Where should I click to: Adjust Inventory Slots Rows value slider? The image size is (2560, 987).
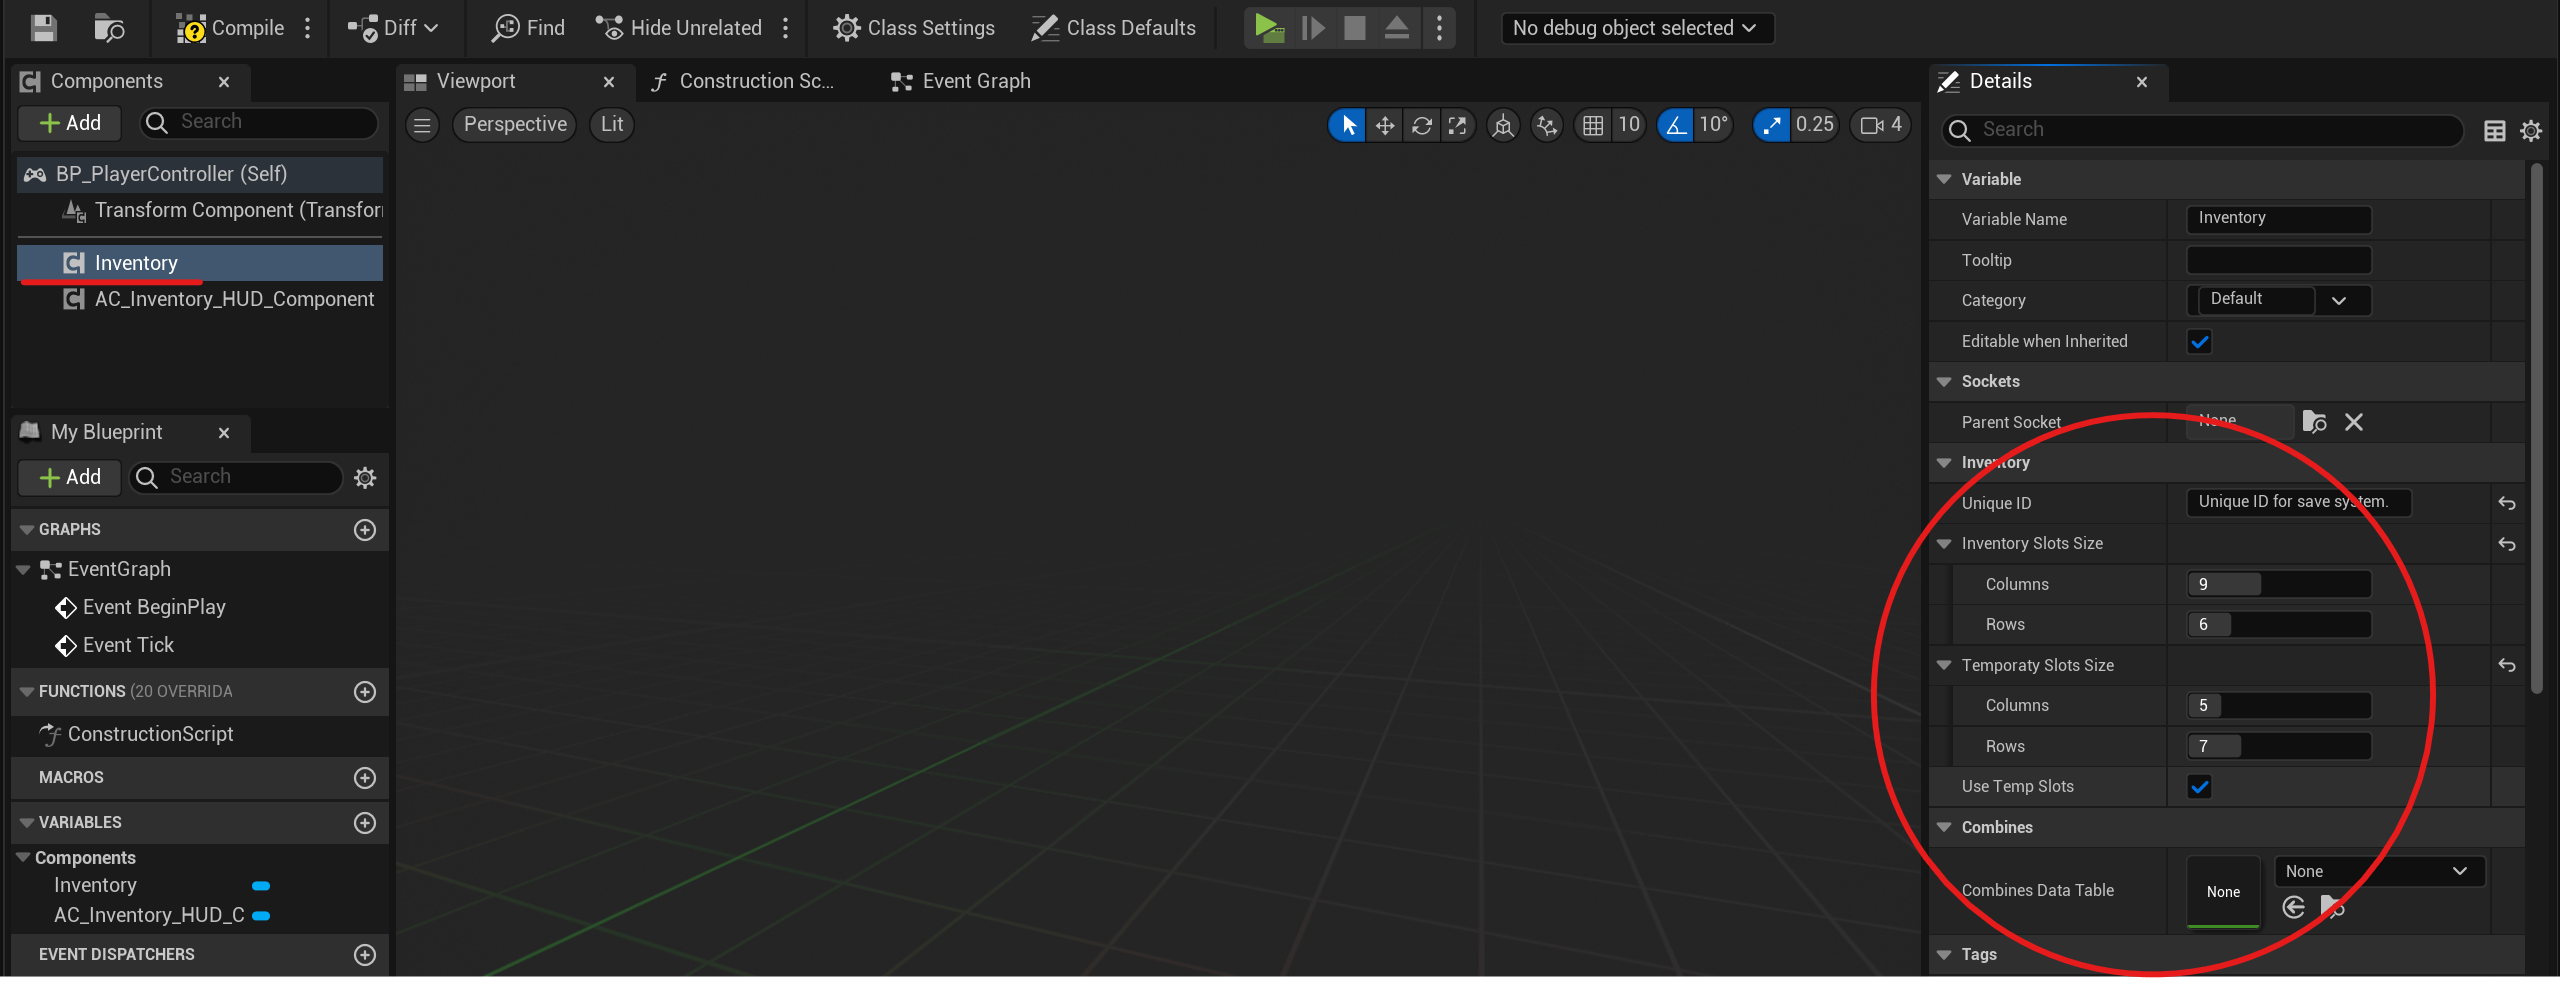[x=2279, y=625]
